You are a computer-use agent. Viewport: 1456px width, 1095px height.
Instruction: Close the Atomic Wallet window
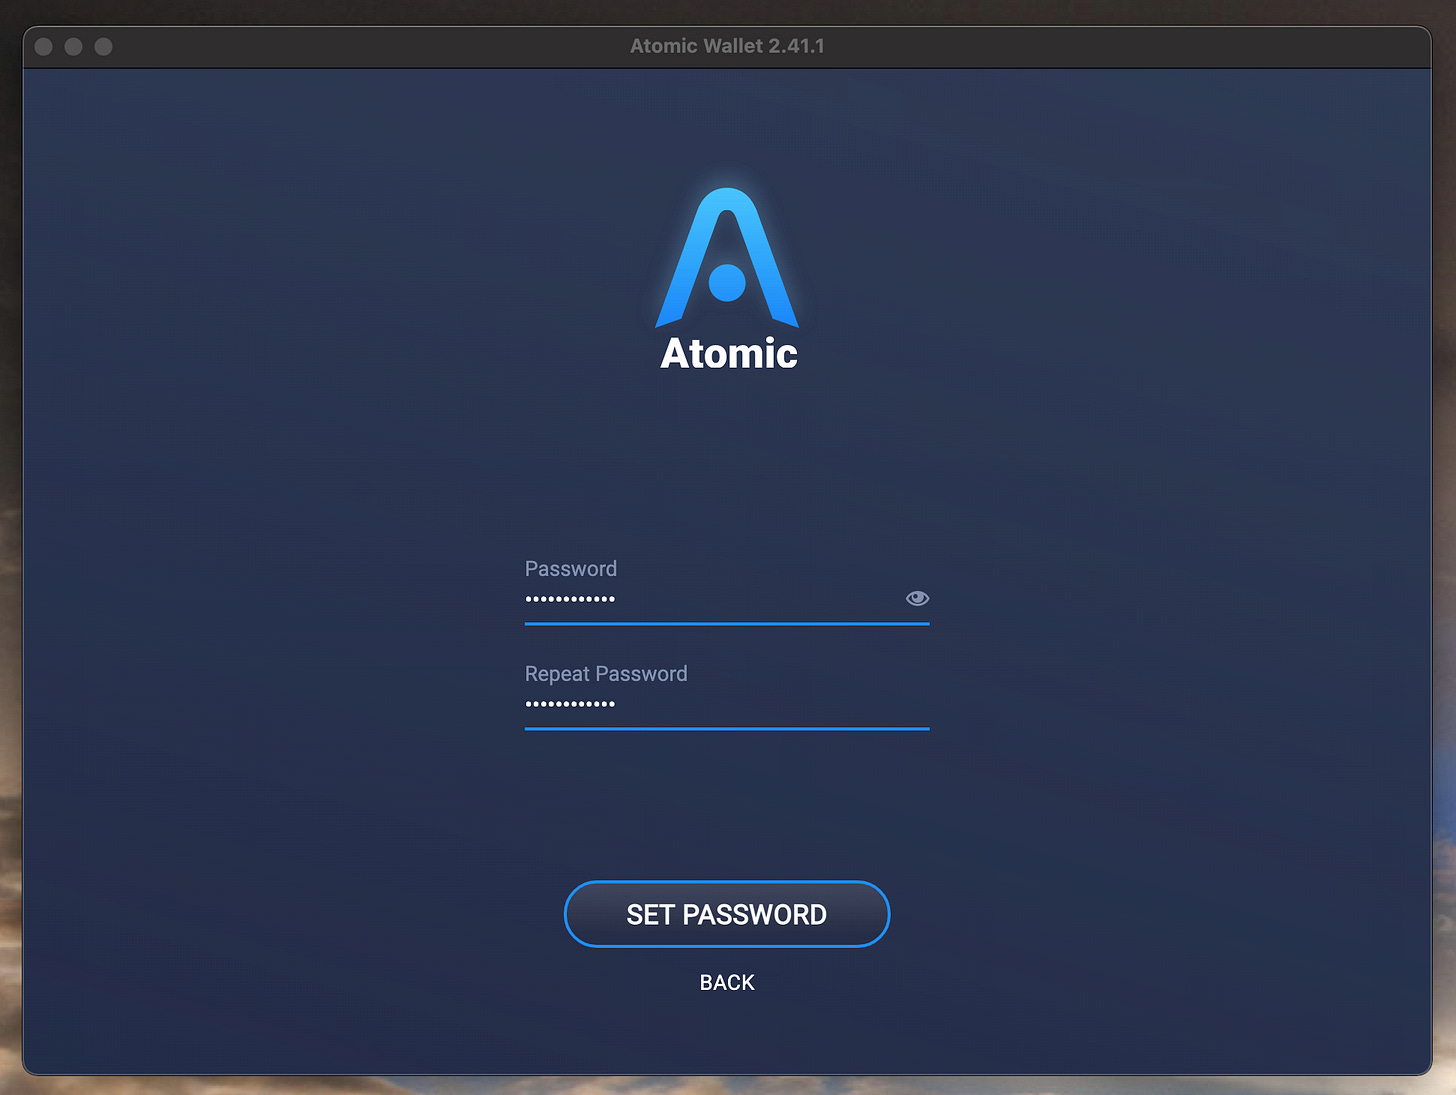point(44,46)
